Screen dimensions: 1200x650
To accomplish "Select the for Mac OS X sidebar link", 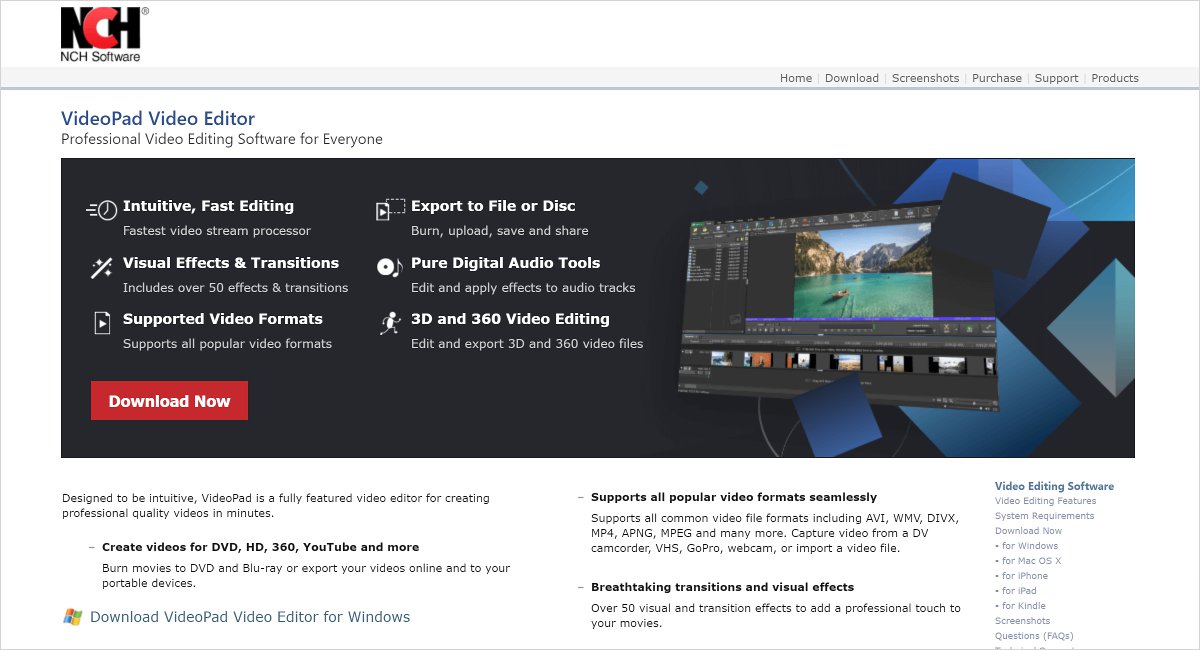I will [x=1031, y=561].
